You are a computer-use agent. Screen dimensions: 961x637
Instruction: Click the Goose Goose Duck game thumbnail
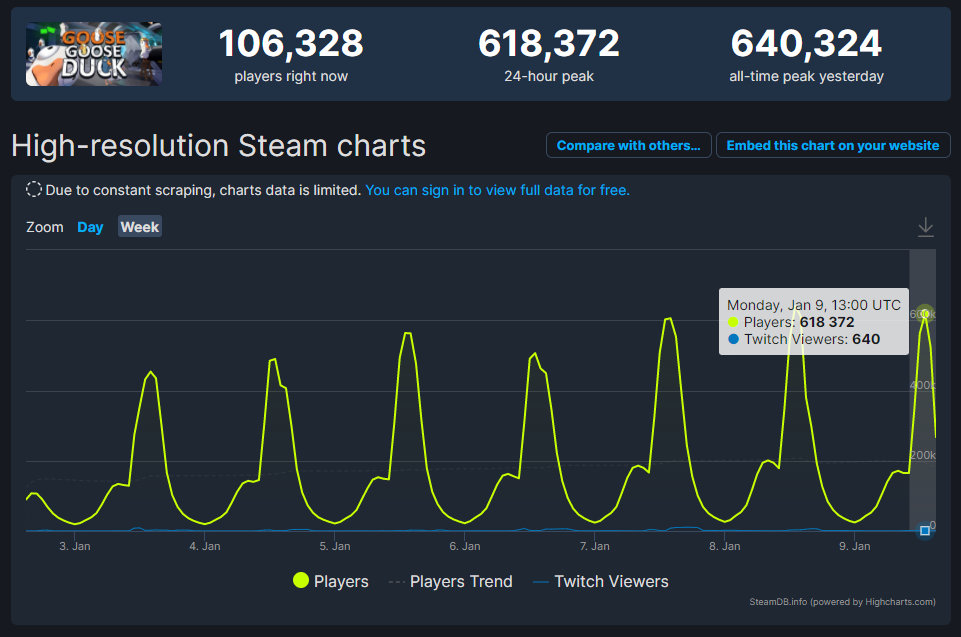pyautogui.click(x=94, y=54)
